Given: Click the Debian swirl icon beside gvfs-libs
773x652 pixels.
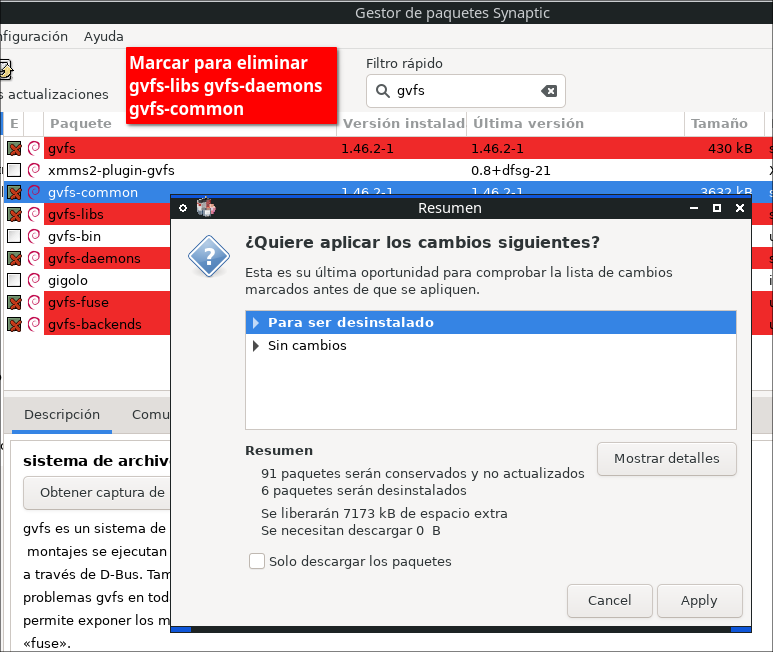Looking at the screenshot, I should pyautogui.click(x=34, y=214).
